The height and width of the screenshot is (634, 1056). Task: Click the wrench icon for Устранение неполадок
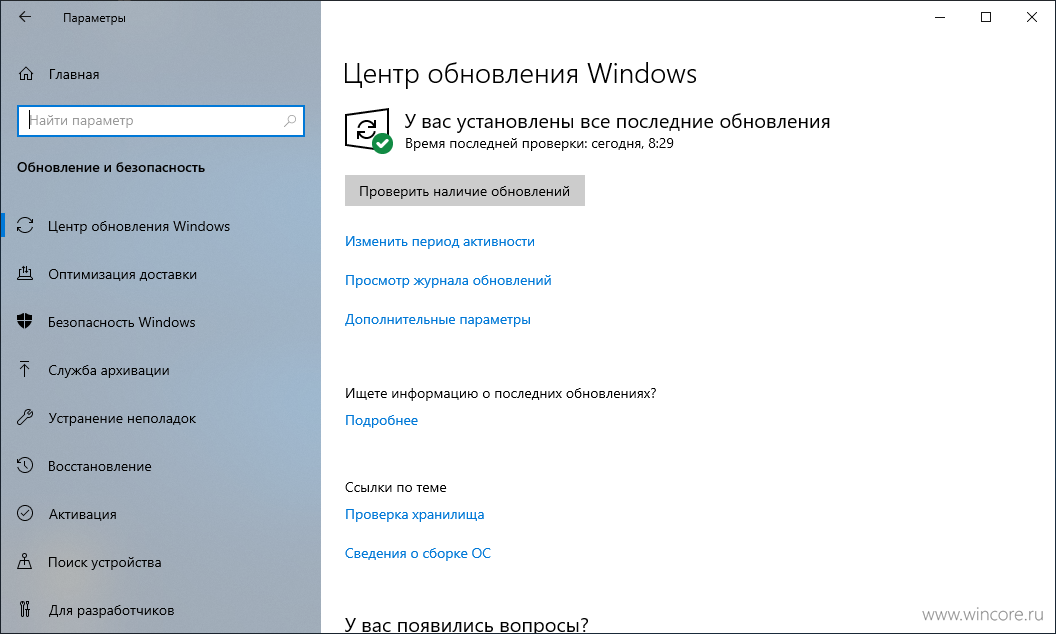tap(25, 418)
